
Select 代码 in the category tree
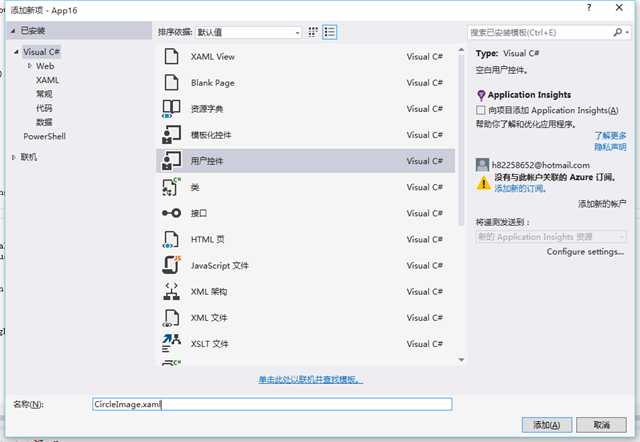(x=44, y=108)
